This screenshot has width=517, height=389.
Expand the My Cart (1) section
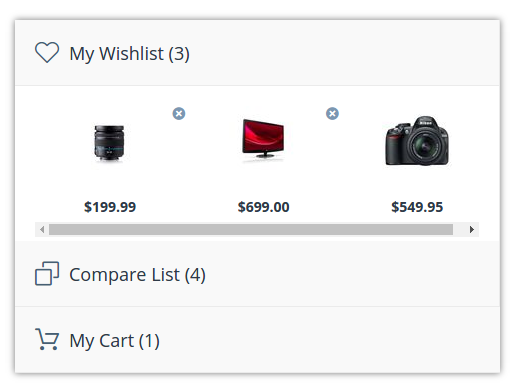tap(257, 340)
